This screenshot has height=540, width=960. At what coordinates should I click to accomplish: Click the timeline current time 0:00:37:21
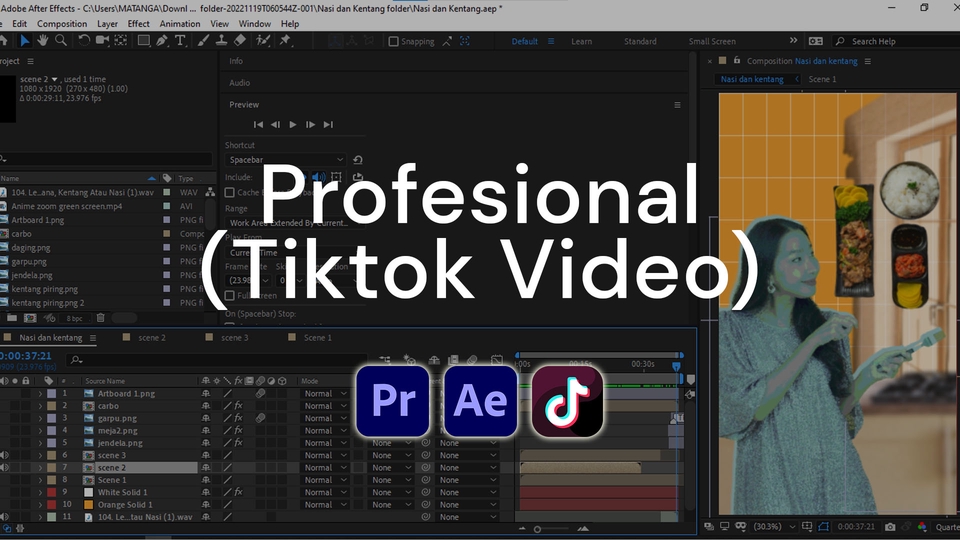[x=26, y=356]
